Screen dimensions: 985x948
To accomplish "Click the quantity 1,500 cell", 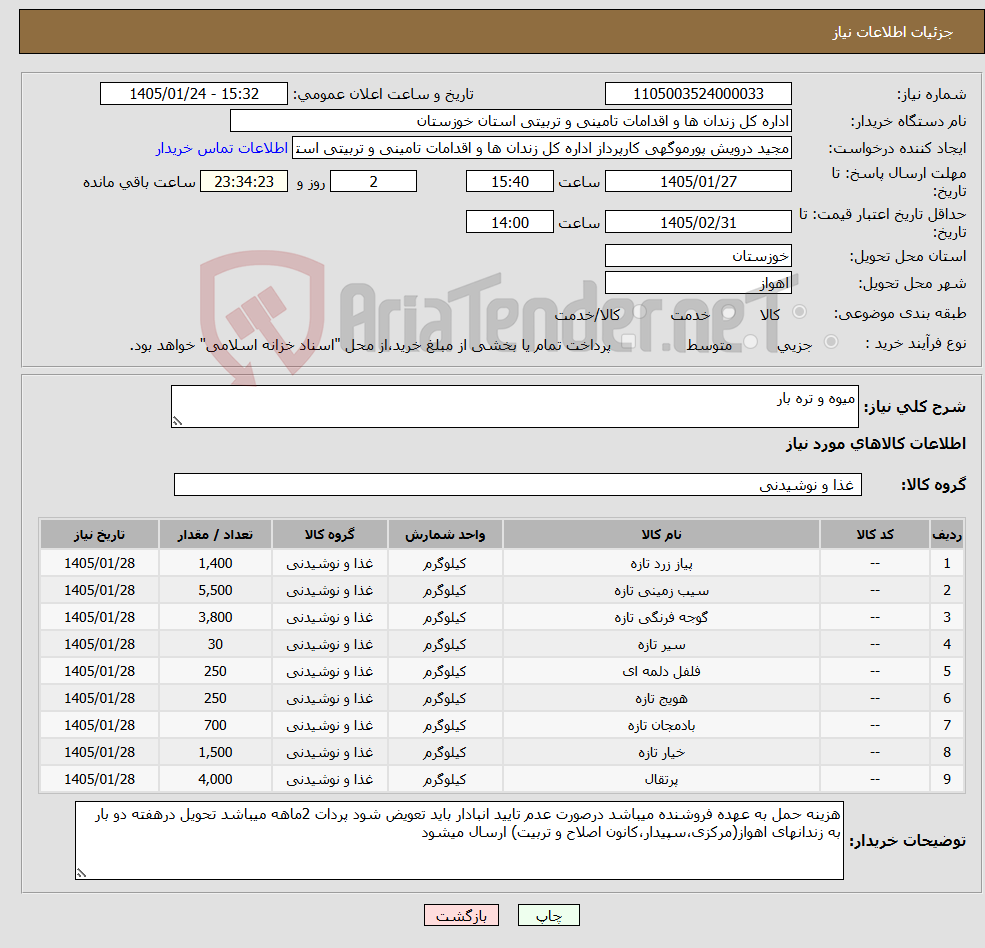I will pos(215,753).
